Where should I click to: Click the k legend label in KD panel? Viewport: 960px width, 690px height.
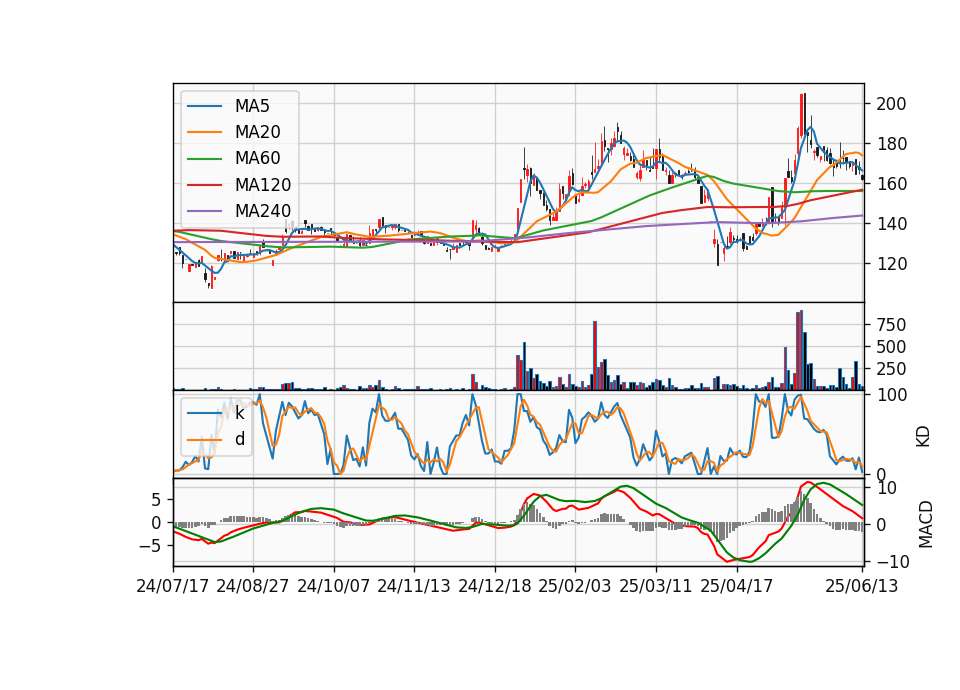[239, 413]
